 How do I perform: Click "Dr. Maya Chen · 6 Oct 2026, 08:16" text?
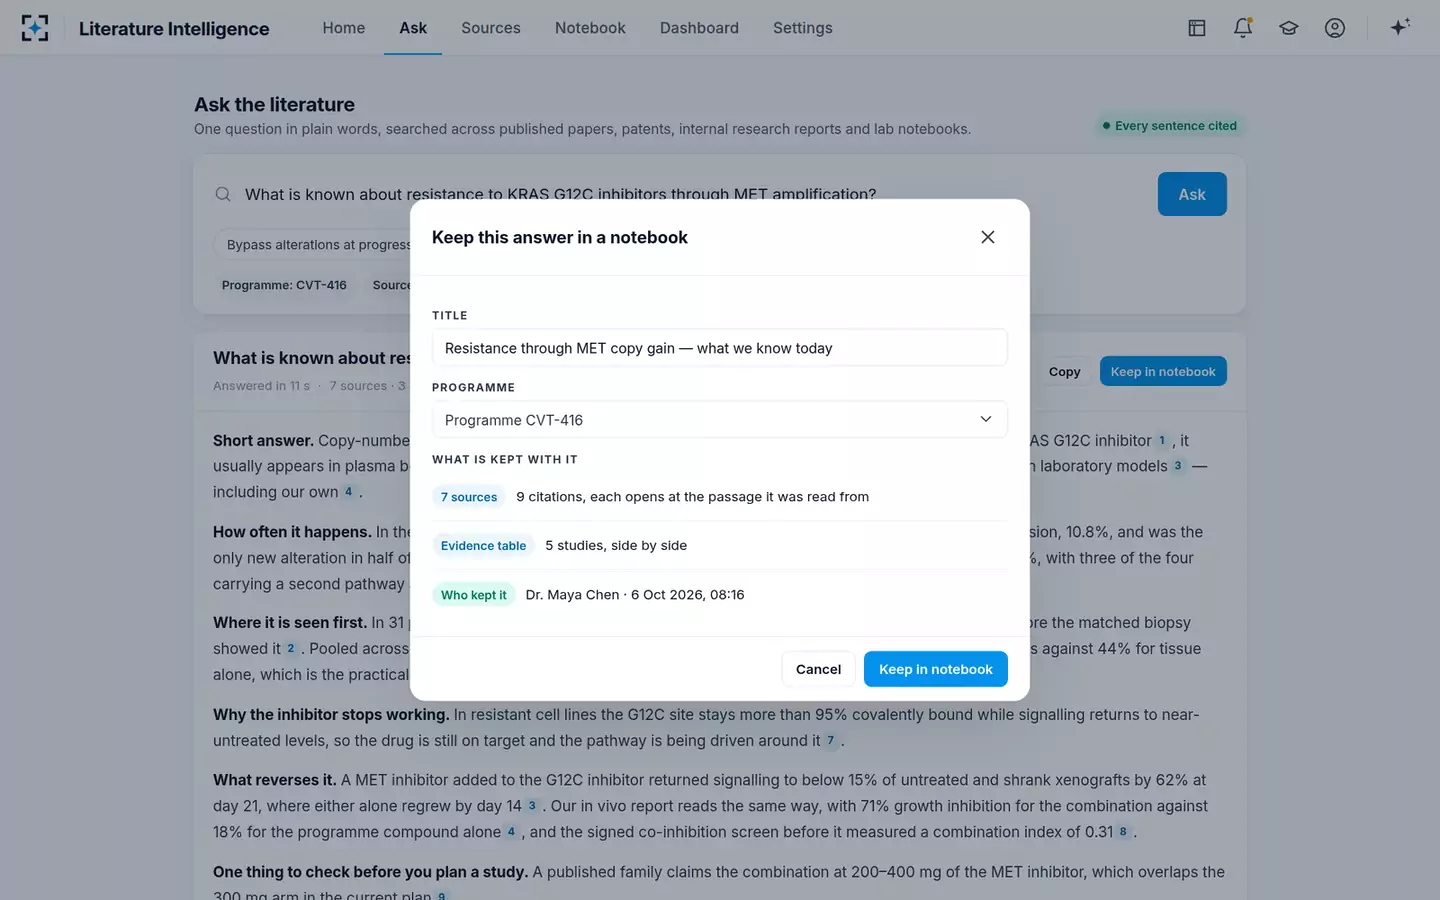pos(635,595)
